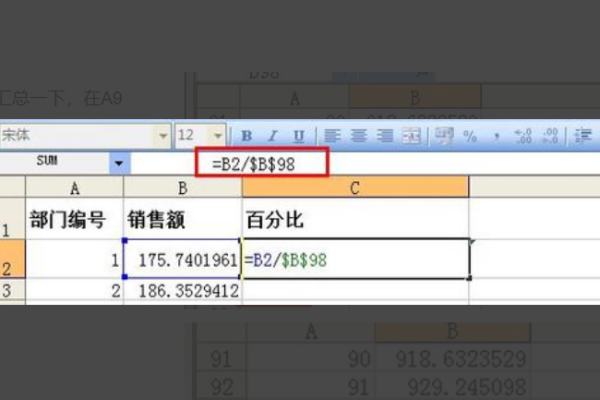Viewport: 600px width, 400px height.
Task: Click Merge and Center icon
Action: pos(412,136)
